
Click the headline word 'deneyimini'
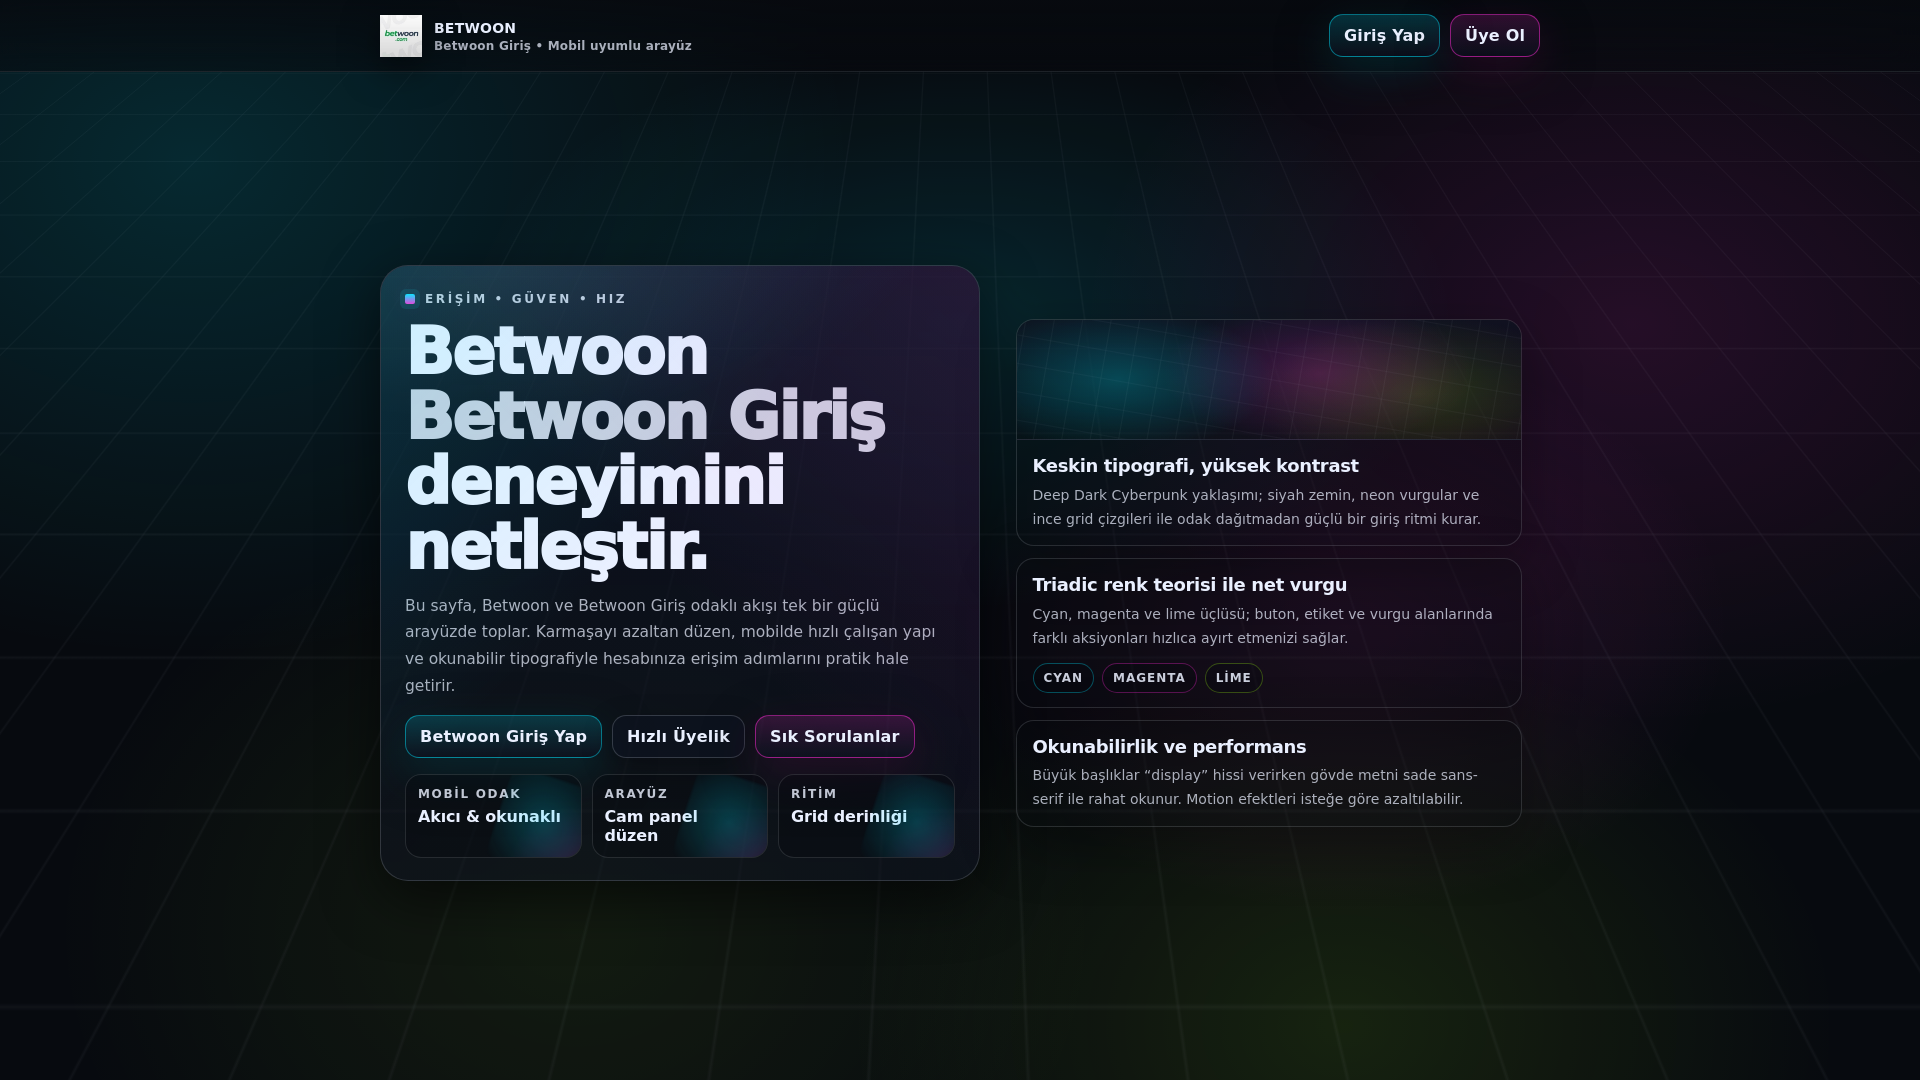point(596,481)
